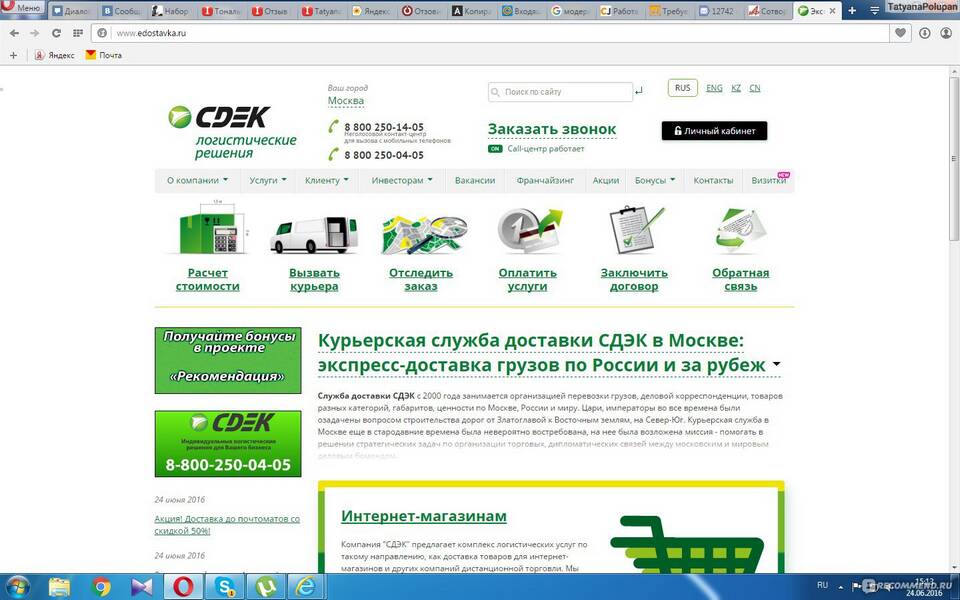Submit search with the enter arrow icon
This screenshot has width=960, height=600.
click(639, 91)
